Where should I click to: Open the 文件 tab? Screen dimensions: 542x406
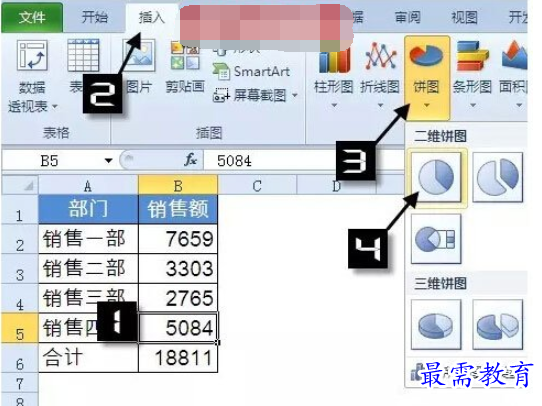click(x=32, y=17)
